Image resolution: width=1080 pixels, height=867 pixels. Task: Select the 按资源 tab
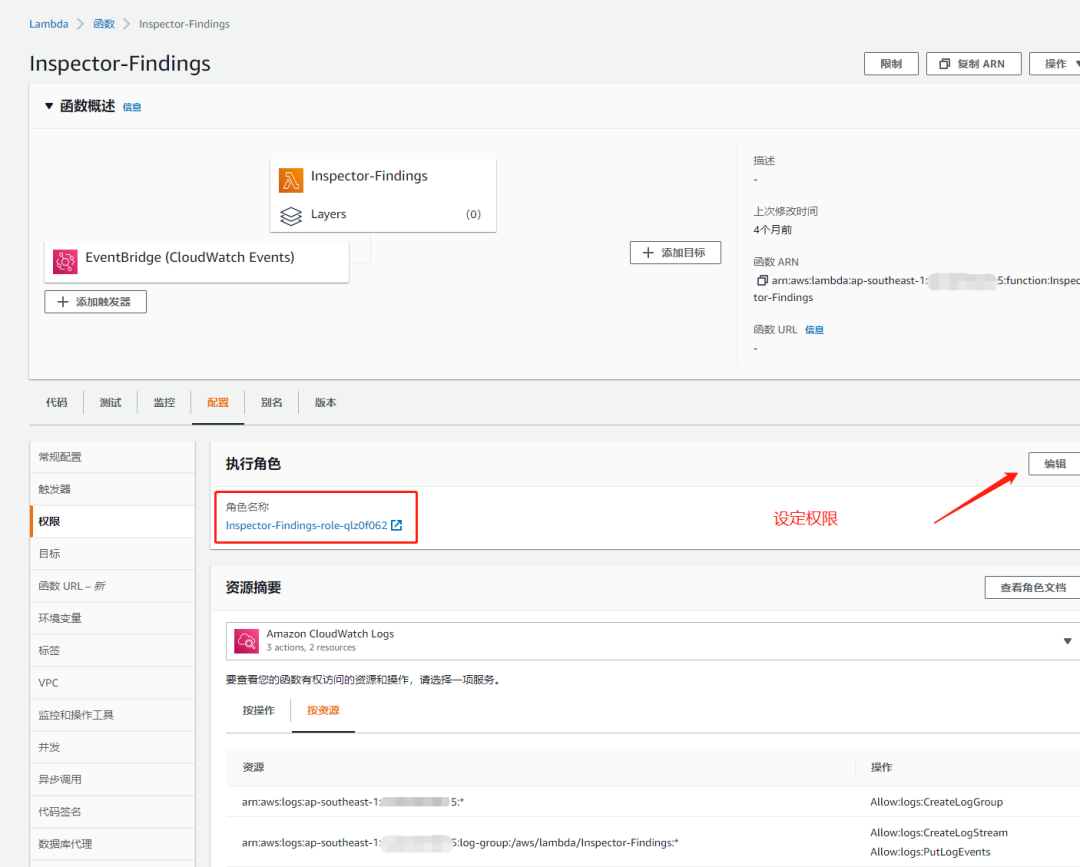point(323,711)
